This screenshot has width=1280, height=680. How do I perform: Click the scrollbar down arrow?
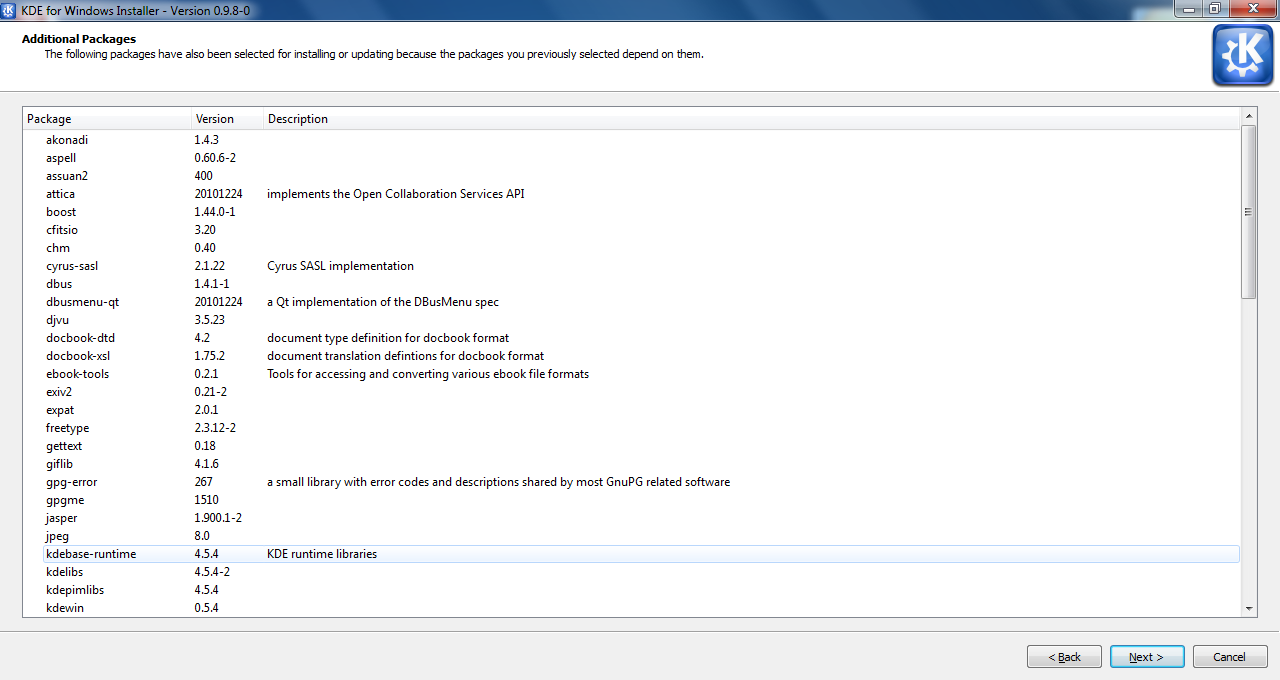[x=1248, y=607]
